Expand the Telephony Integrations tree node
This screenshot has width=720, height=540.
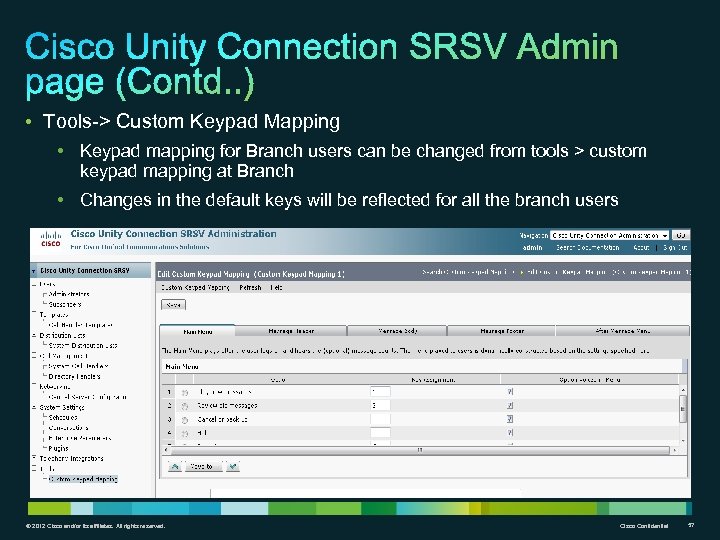click(34, 458)
